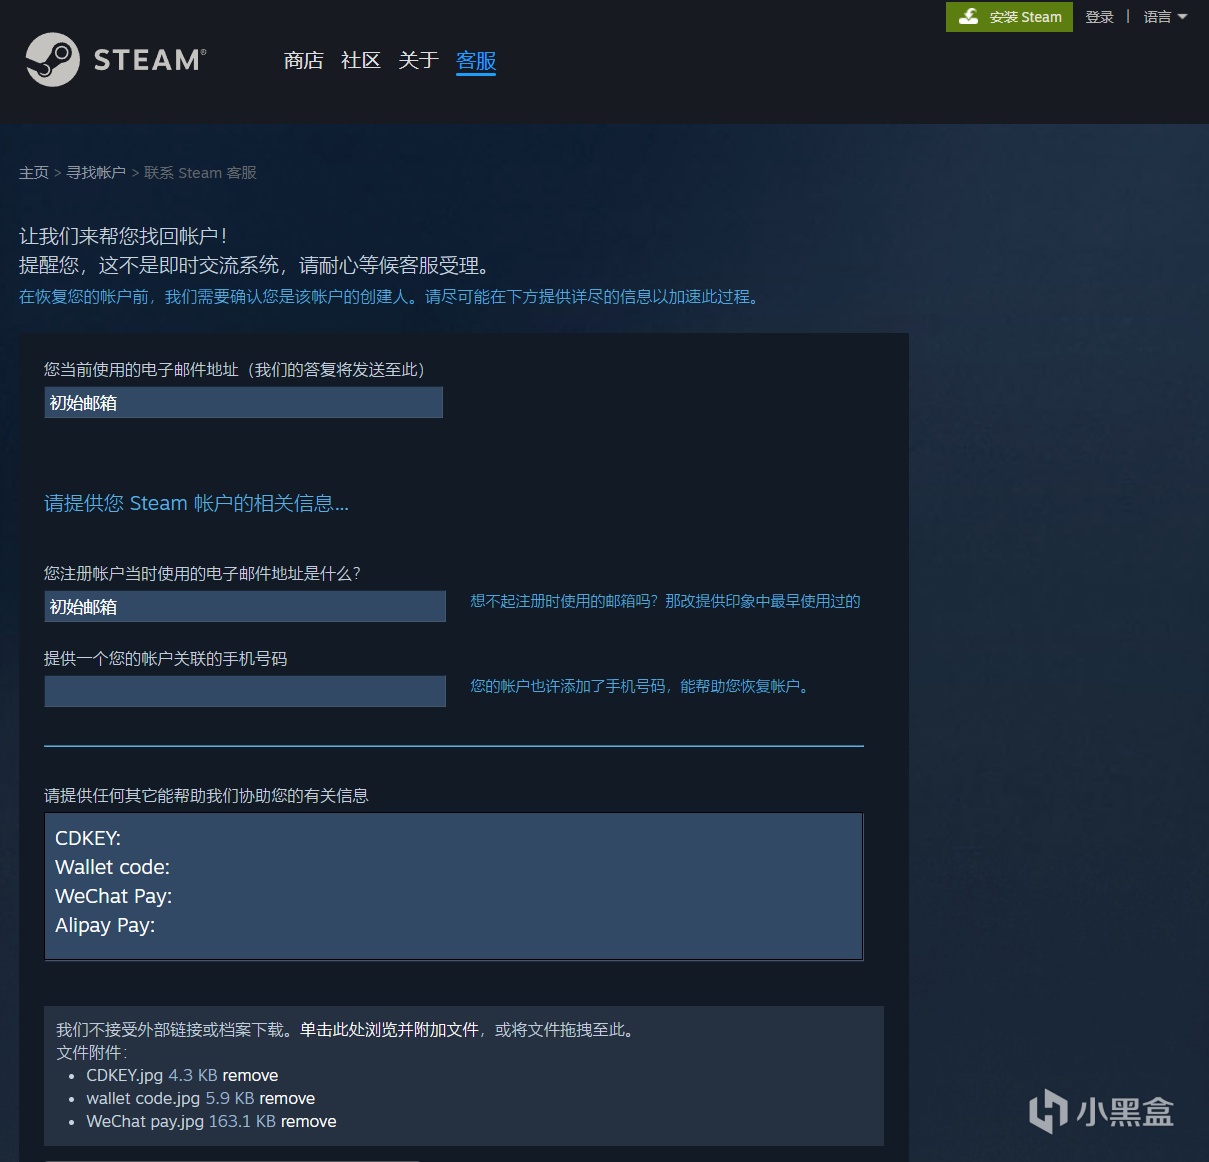Screen dimensions: 1209x1162
Task: Open the 社区 menu
Action: (361, 61)
